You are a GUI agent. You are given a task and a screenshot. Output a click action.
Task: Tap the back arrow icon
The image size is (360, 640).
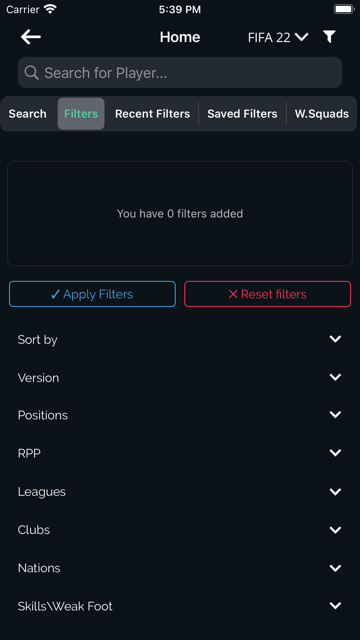pos(31,37)
